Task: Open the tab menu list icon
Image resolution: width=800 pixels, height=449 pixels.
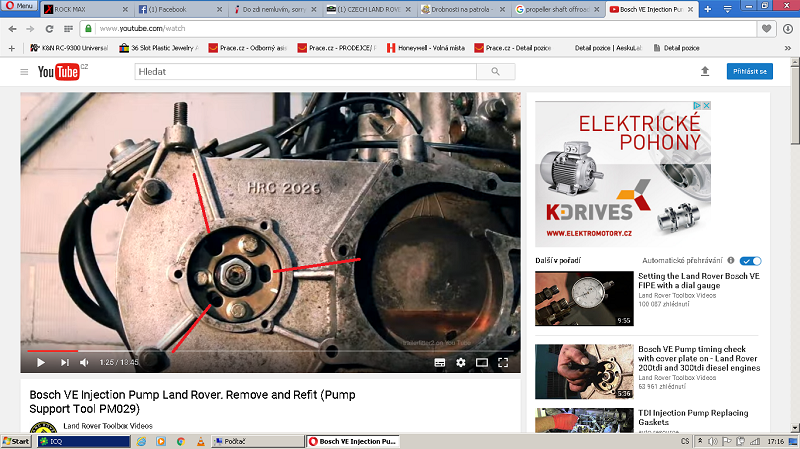Action: [x=728, y=9]
